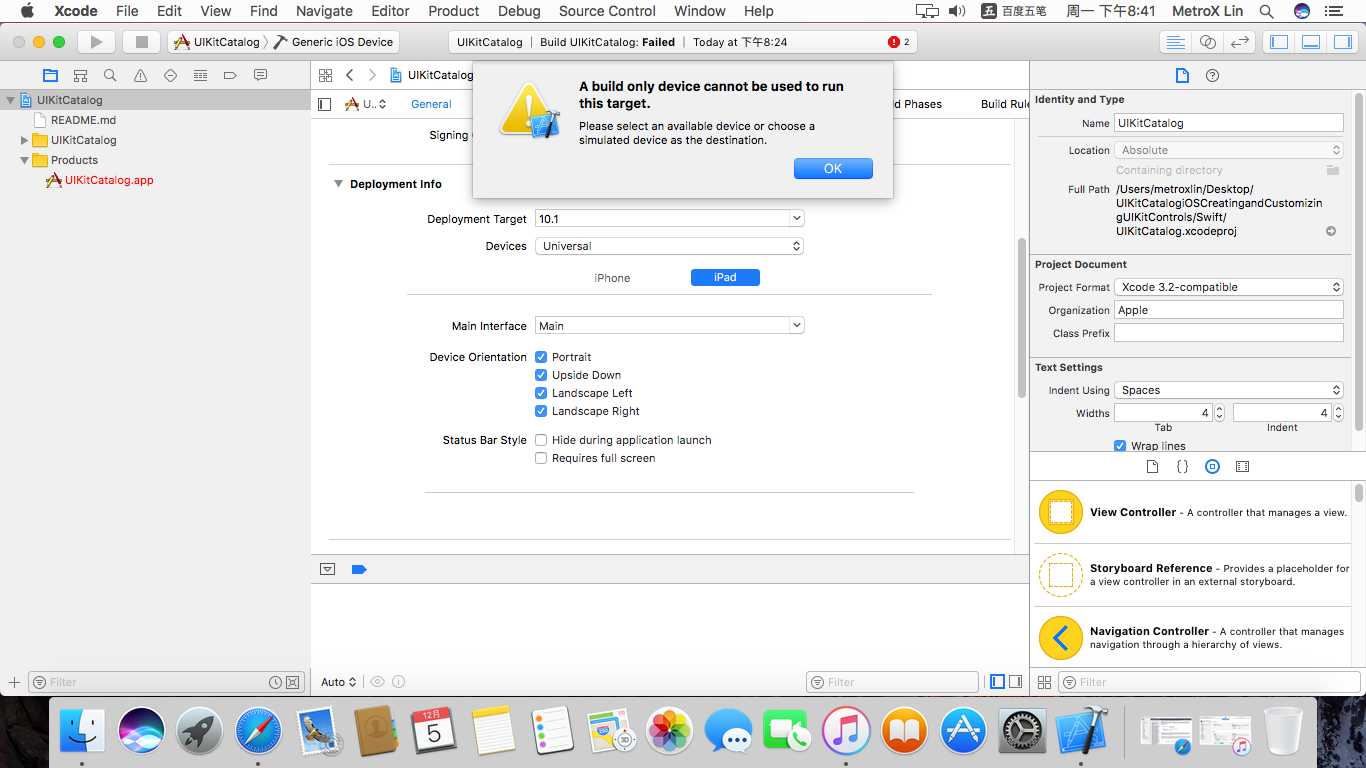Open the File Template library

tap(1152, 466)
